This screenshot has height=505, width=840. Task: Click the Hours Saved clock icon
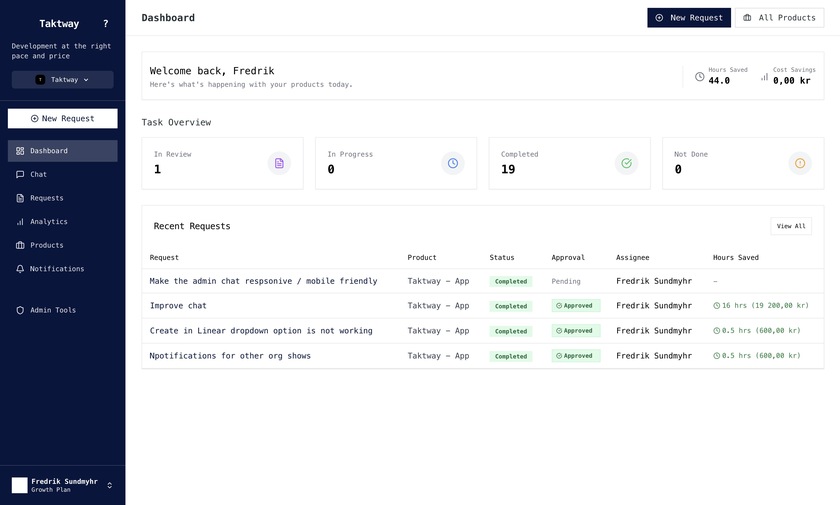(699, 76)
